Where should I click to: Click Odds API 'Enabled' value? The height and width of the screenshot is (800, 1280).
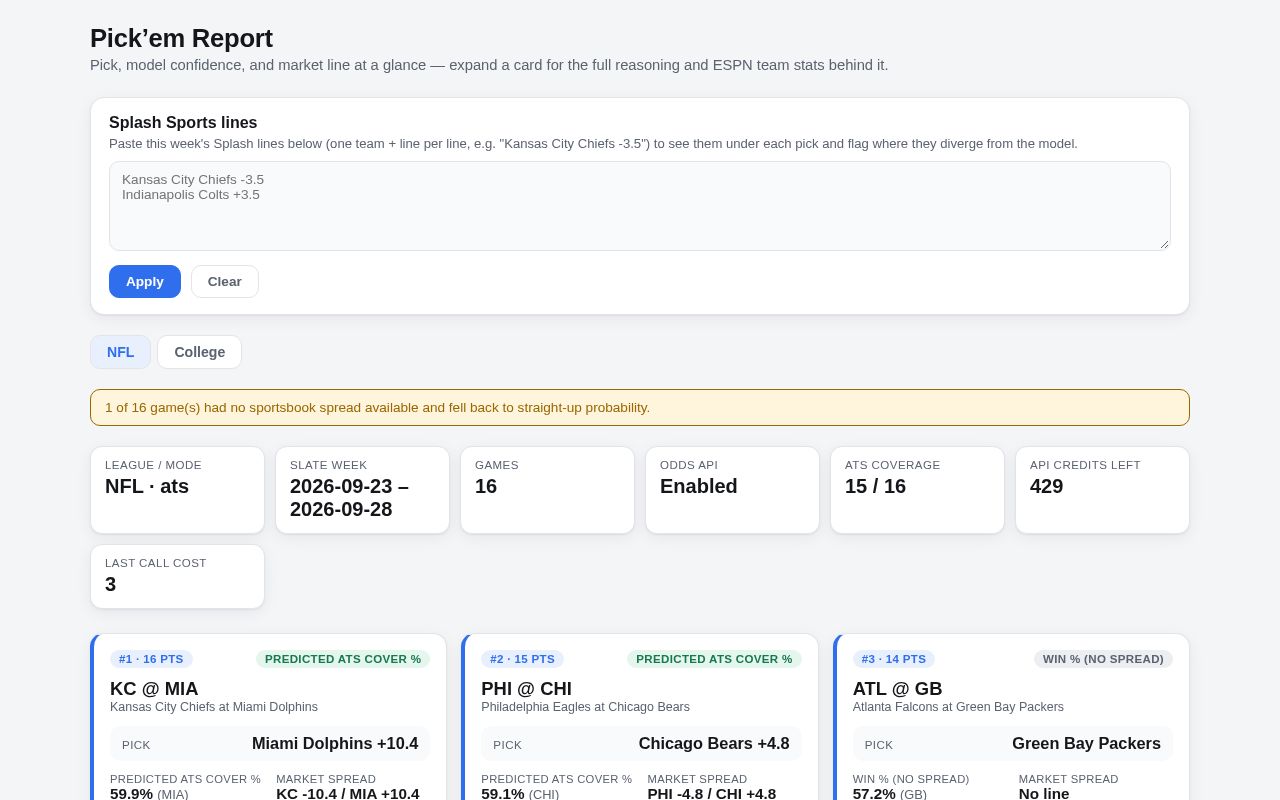[699, 486]
